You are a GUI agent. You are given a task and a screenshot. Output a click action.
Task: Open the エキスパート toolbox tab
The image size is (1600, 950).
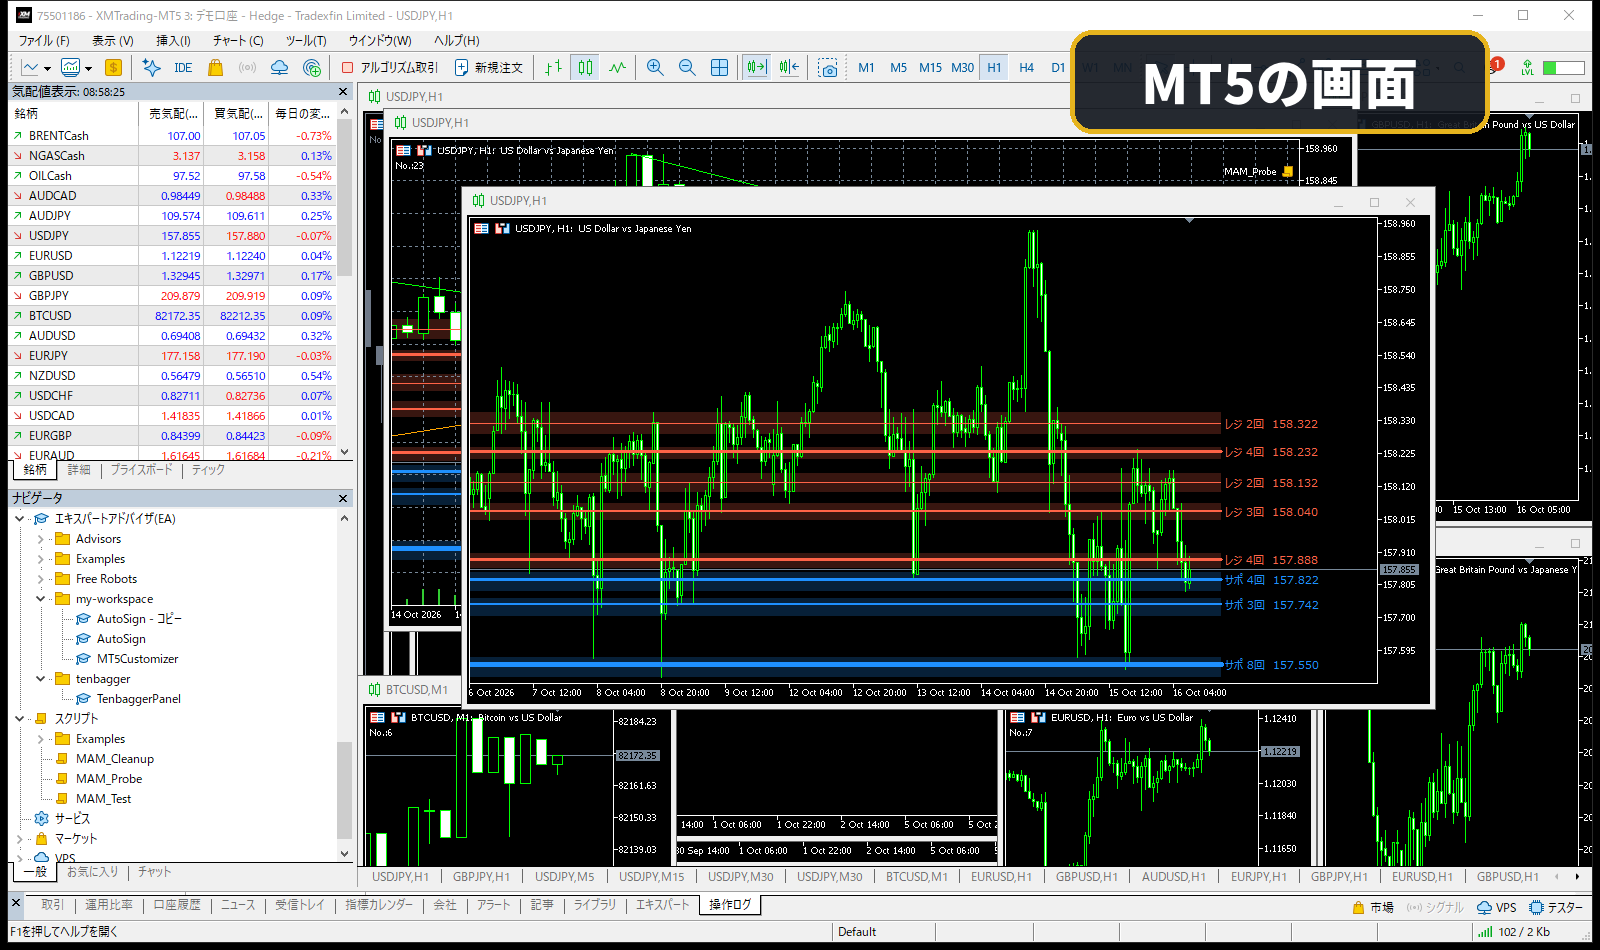(663, 905)
